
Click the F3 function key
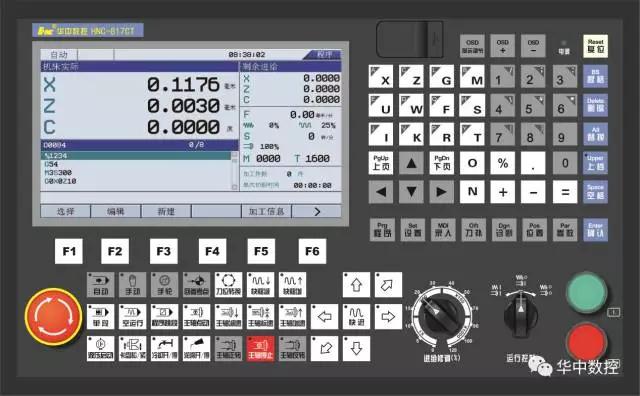[x=164, y=251]
